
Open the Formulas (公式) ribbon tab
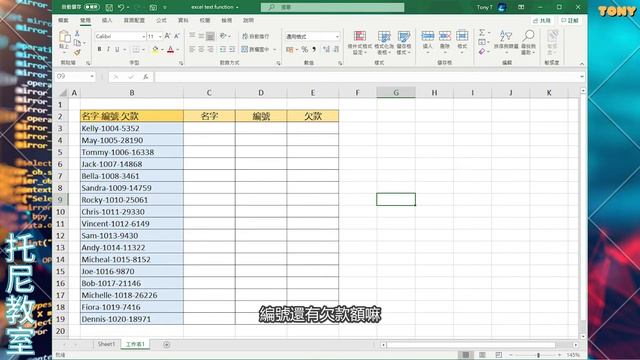(161, 20)
